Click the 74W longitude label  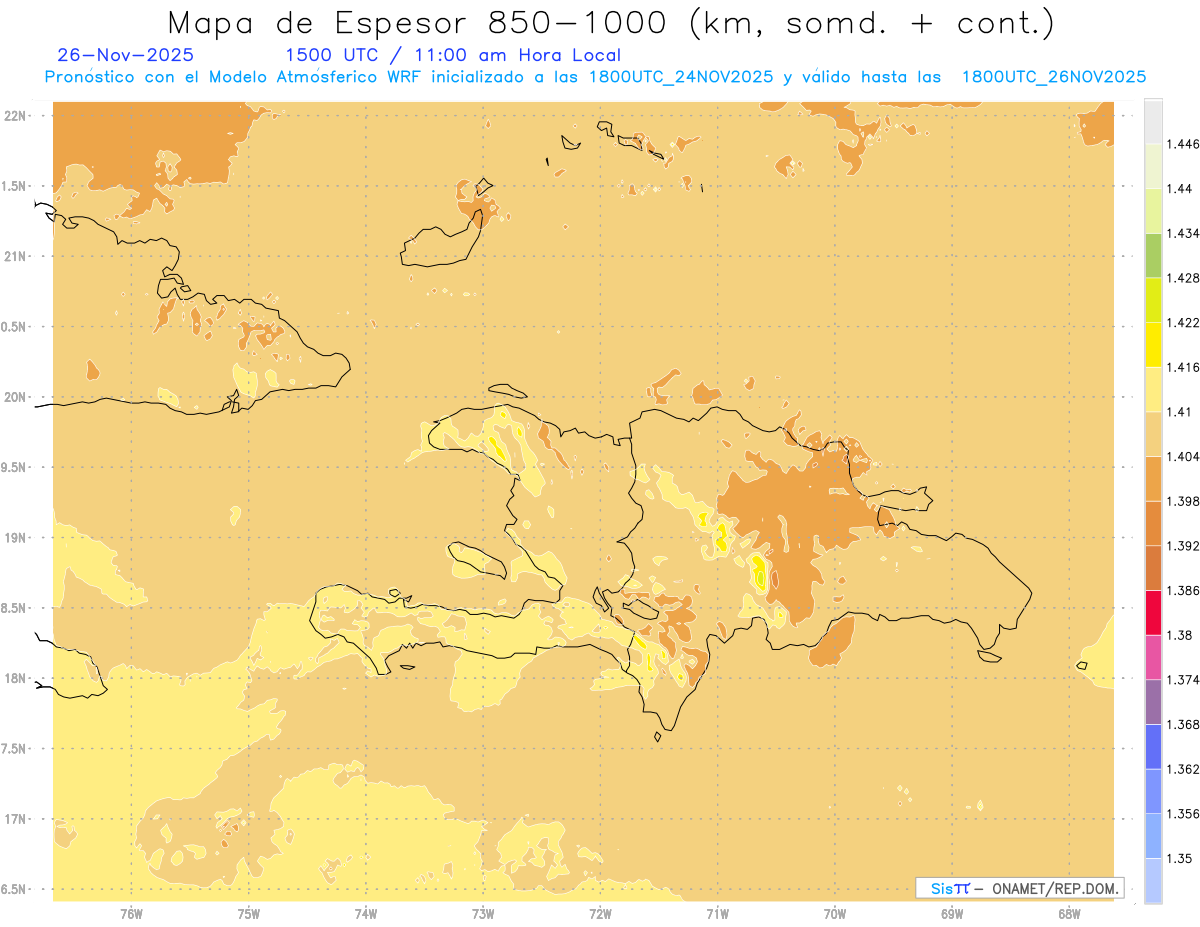click(x=366, y=914)
